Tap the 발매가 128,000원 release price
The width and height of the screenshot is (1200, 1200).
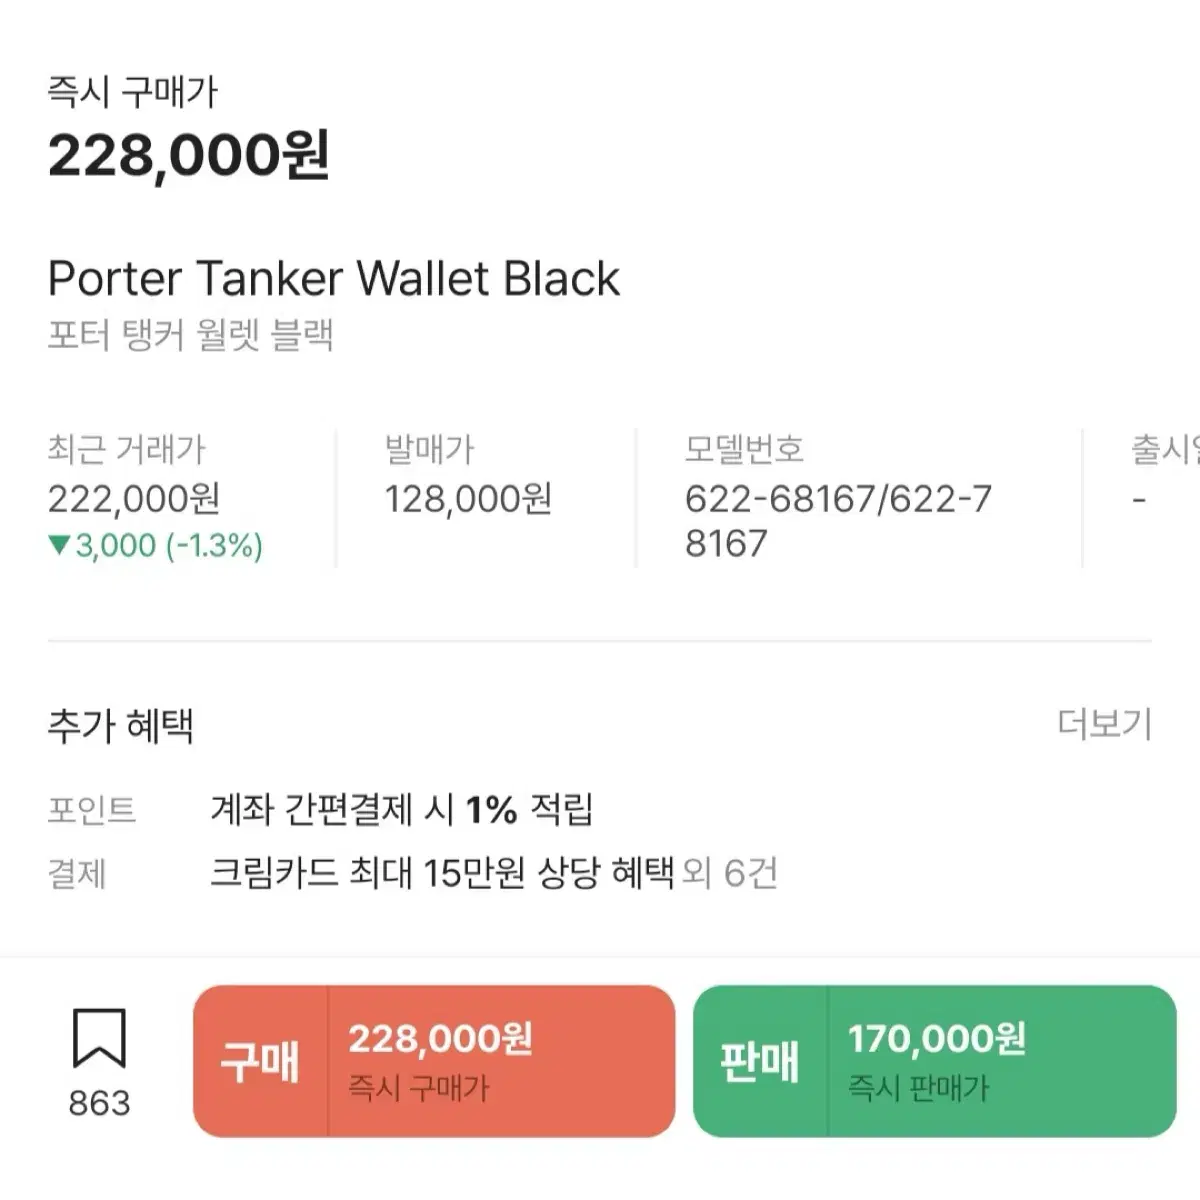pyautogui.click(x=468, y=498)
